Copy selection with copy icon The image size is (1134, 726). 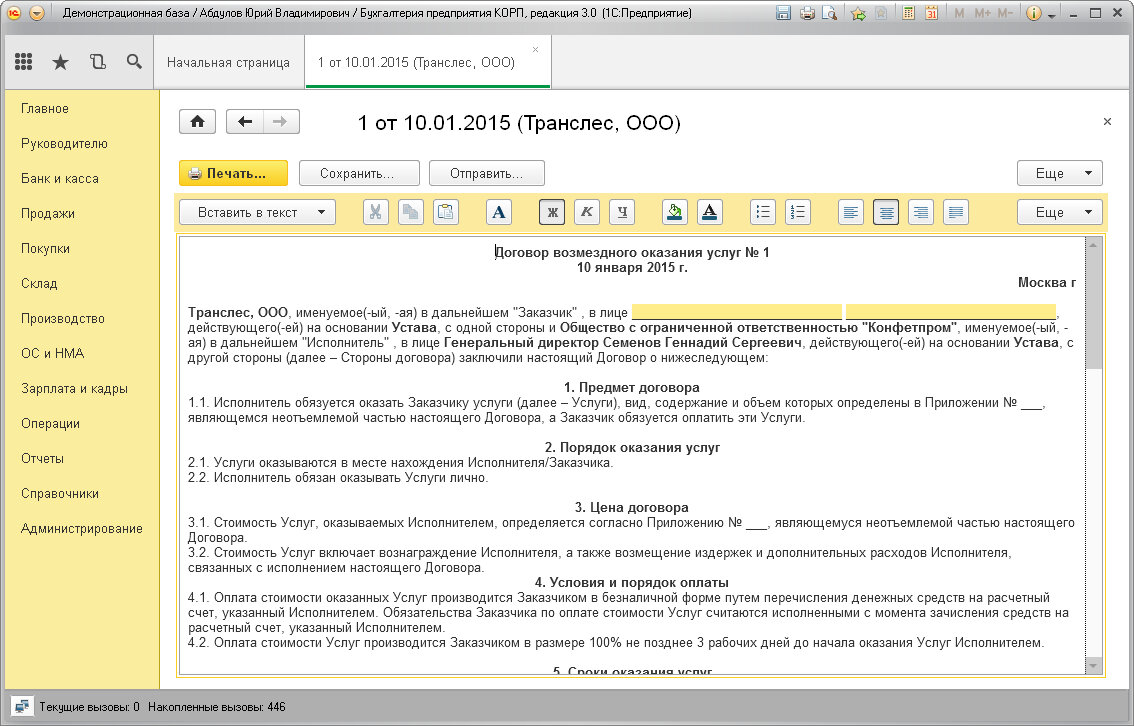coord(411,213)
